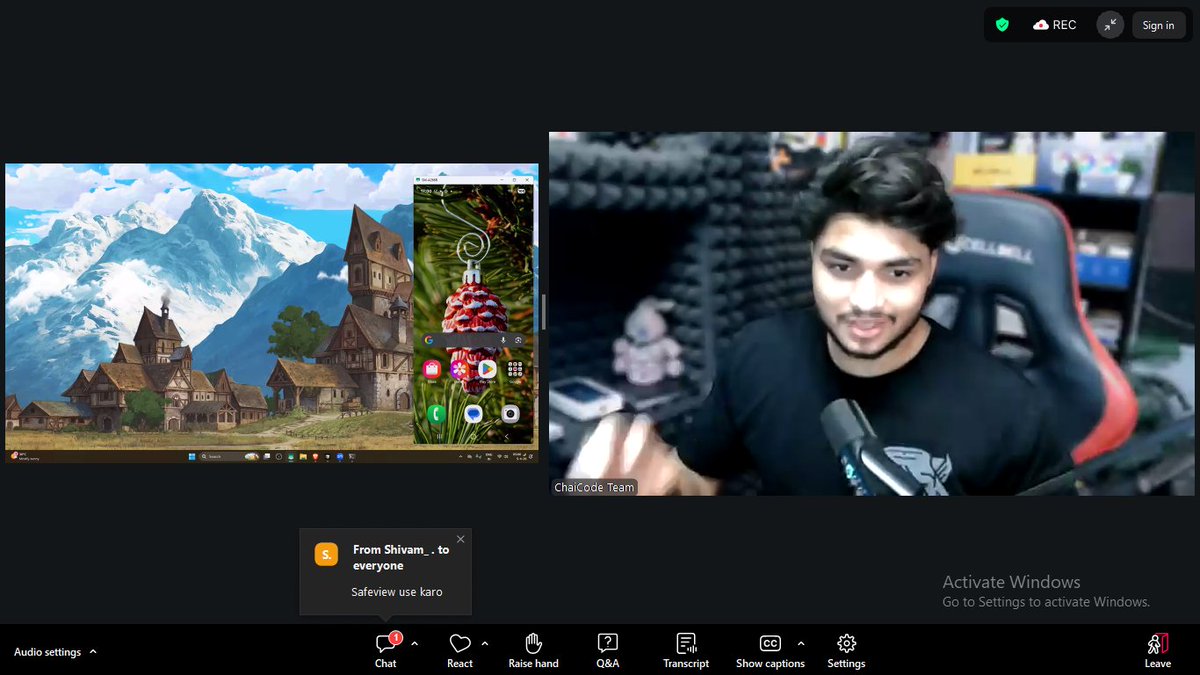Open File Explorer on shared taskbar
Viewport: 1200px width, 675px height.
click(x=303, y=457)
